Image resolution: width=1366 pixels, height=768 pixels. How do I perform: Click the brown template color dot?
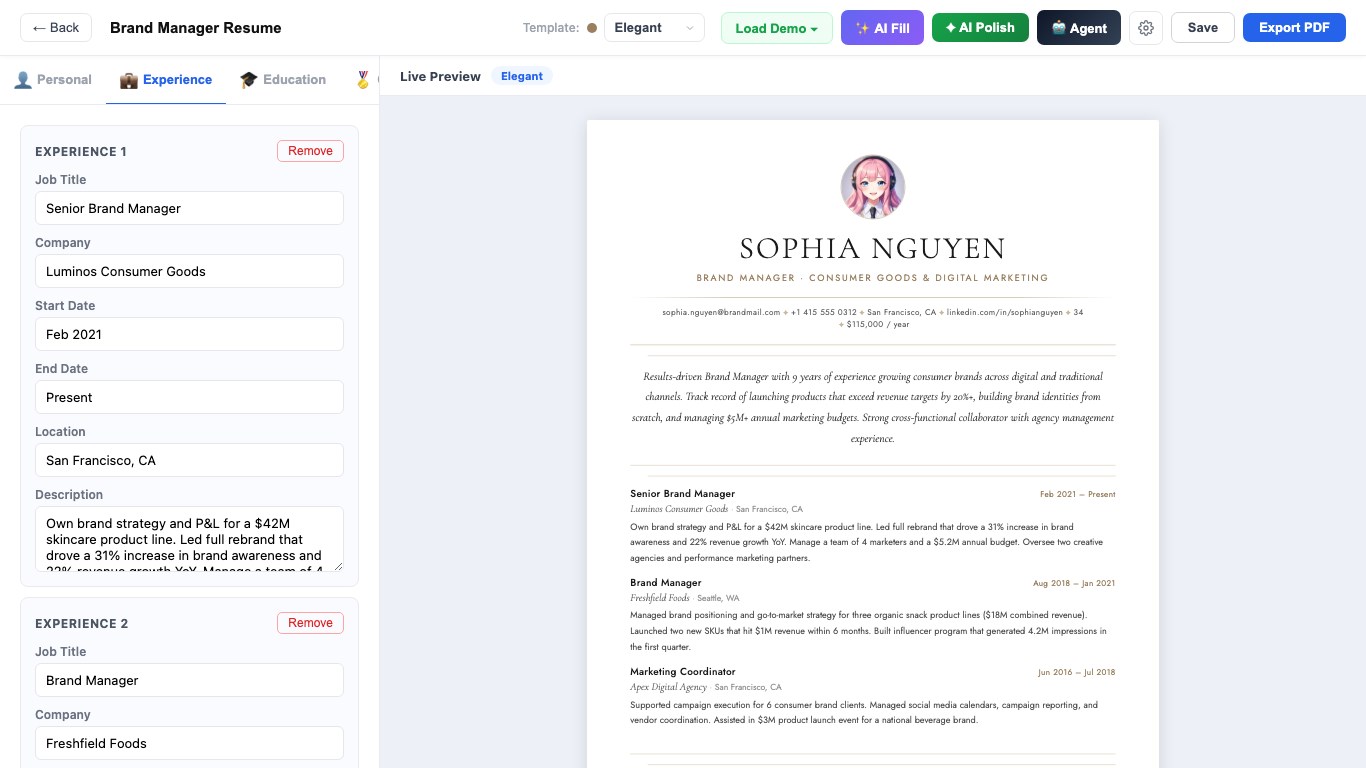(x=592, y=28)
